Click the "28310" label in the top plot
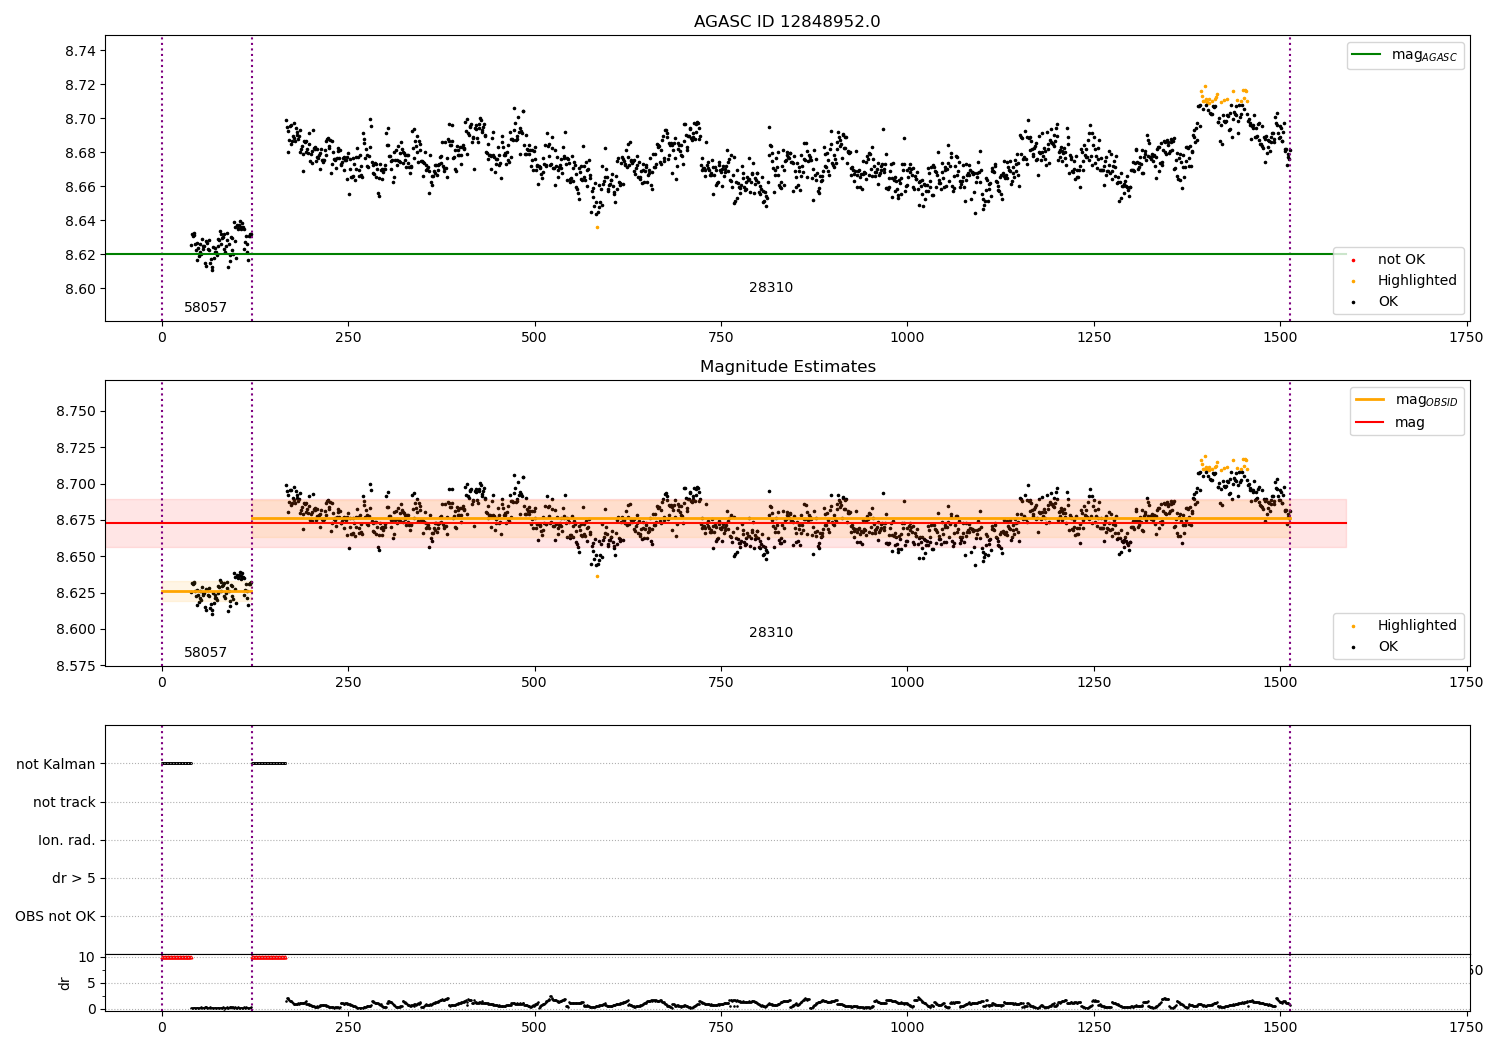This screenshot has height=1050, width=1500. (x=771, y=288)
